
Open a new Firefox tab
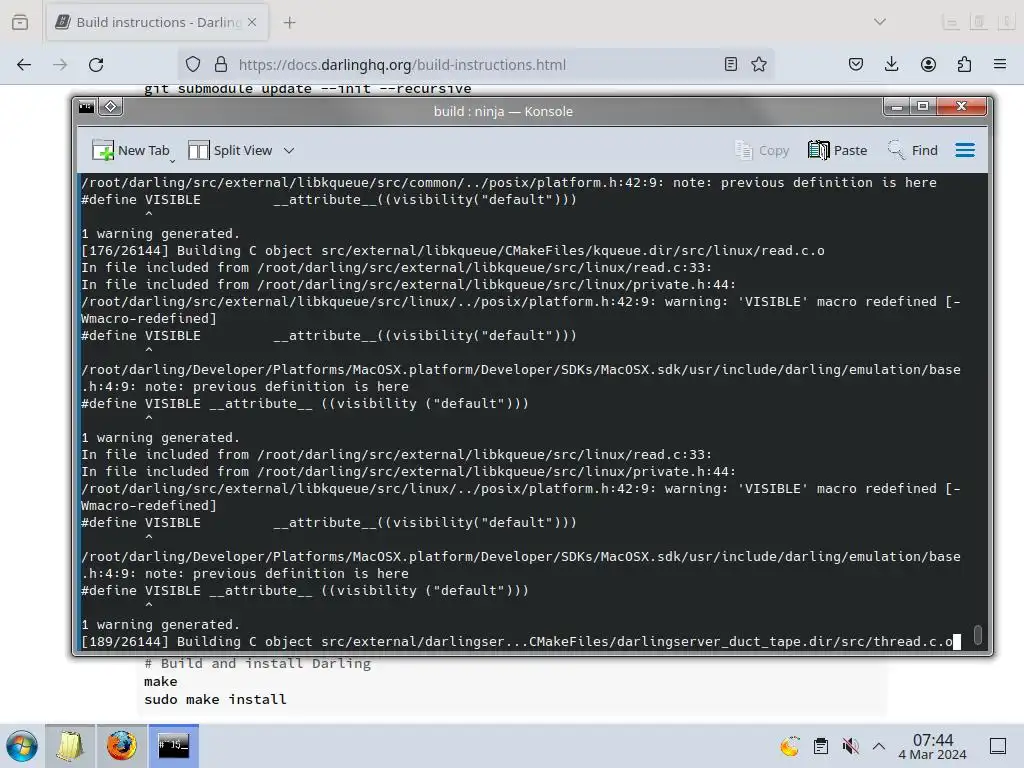pyautogui.click(x=289, y=22)
